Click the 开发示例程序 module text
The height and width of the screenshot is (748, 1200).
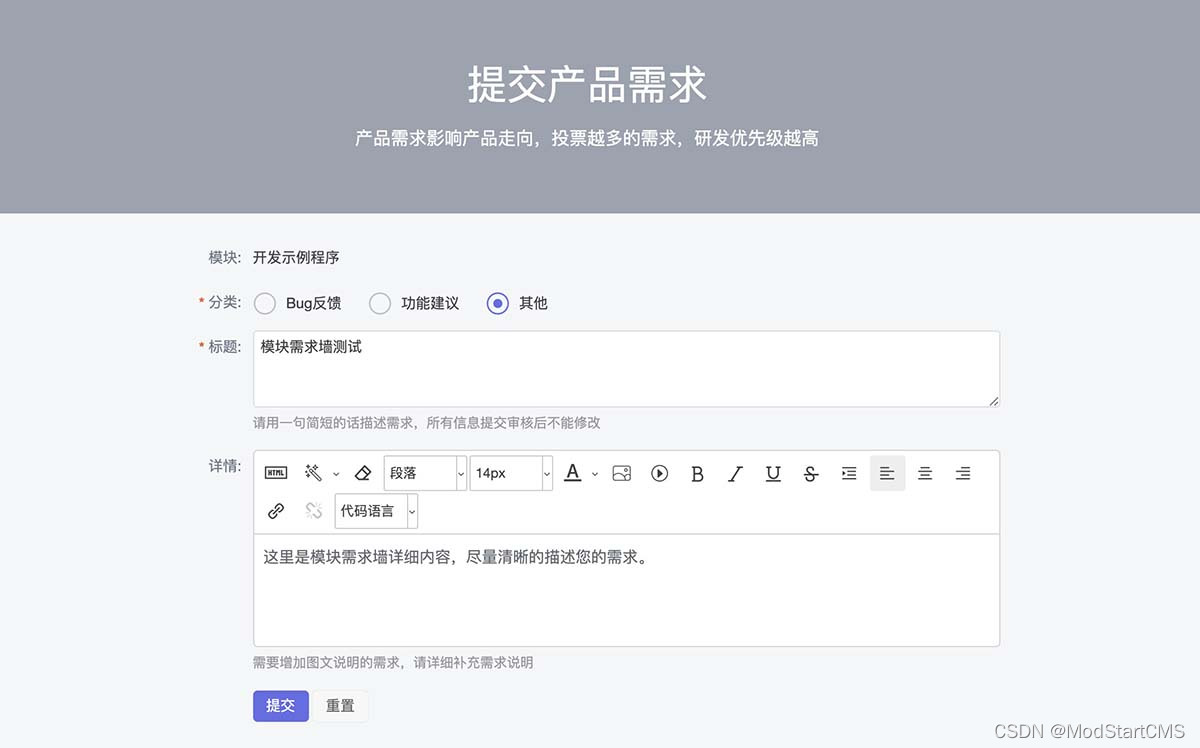(296, 258)
